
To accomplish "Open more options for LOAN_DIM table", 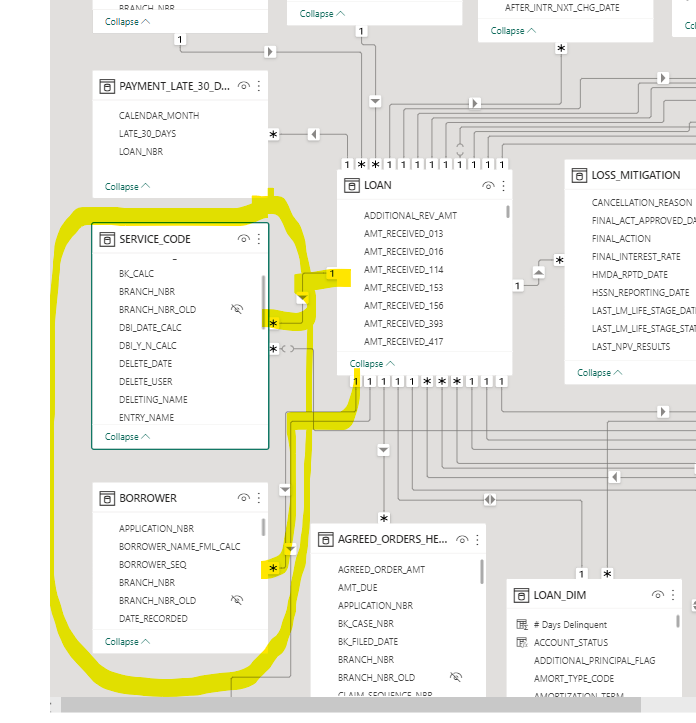I will 673,595.
